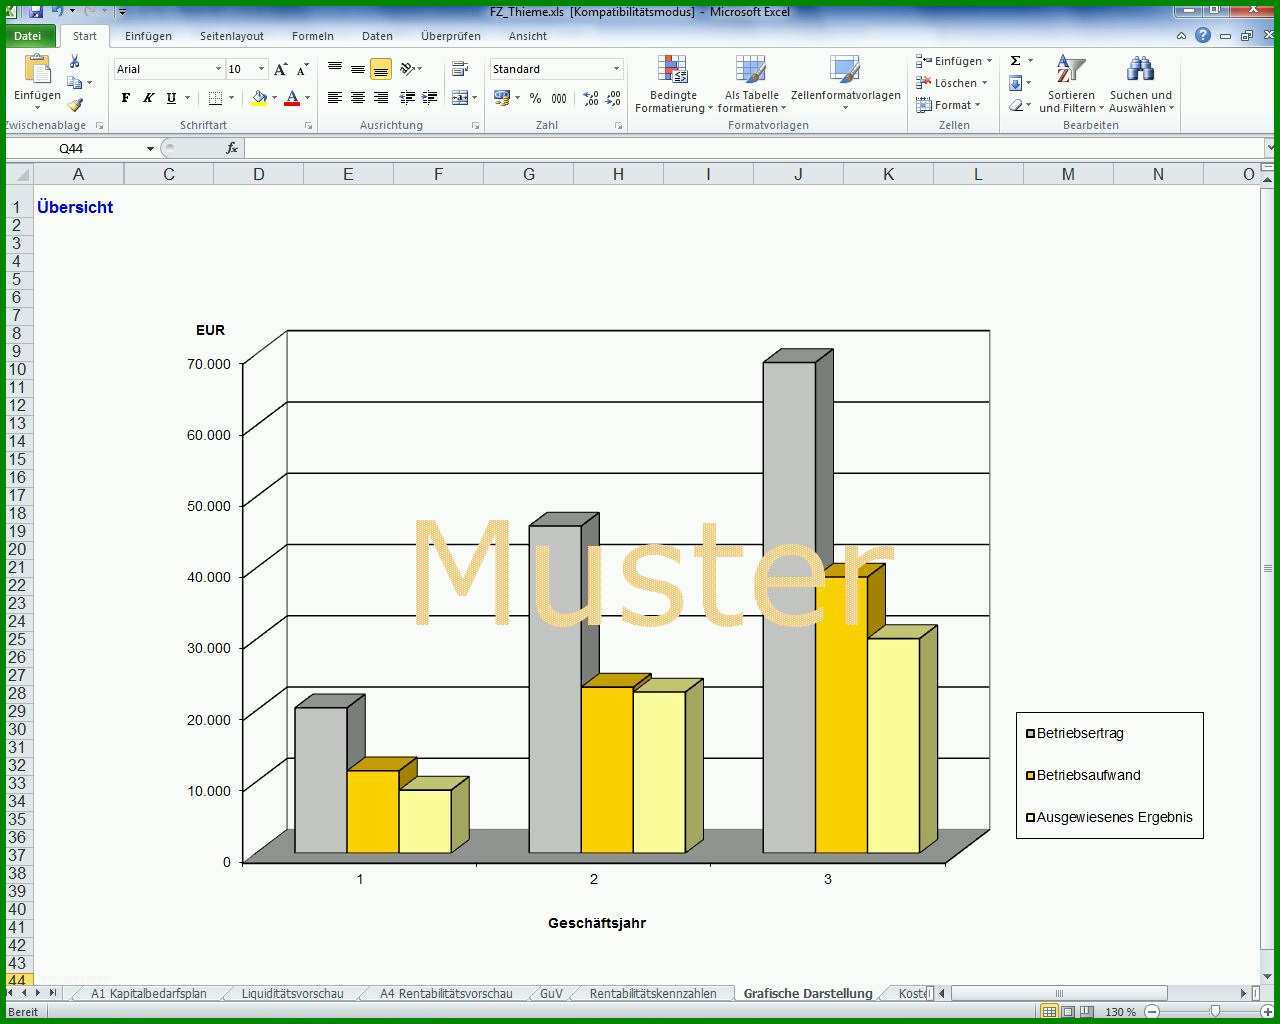Apply thousands separator 000 format

tap(559, 98)
